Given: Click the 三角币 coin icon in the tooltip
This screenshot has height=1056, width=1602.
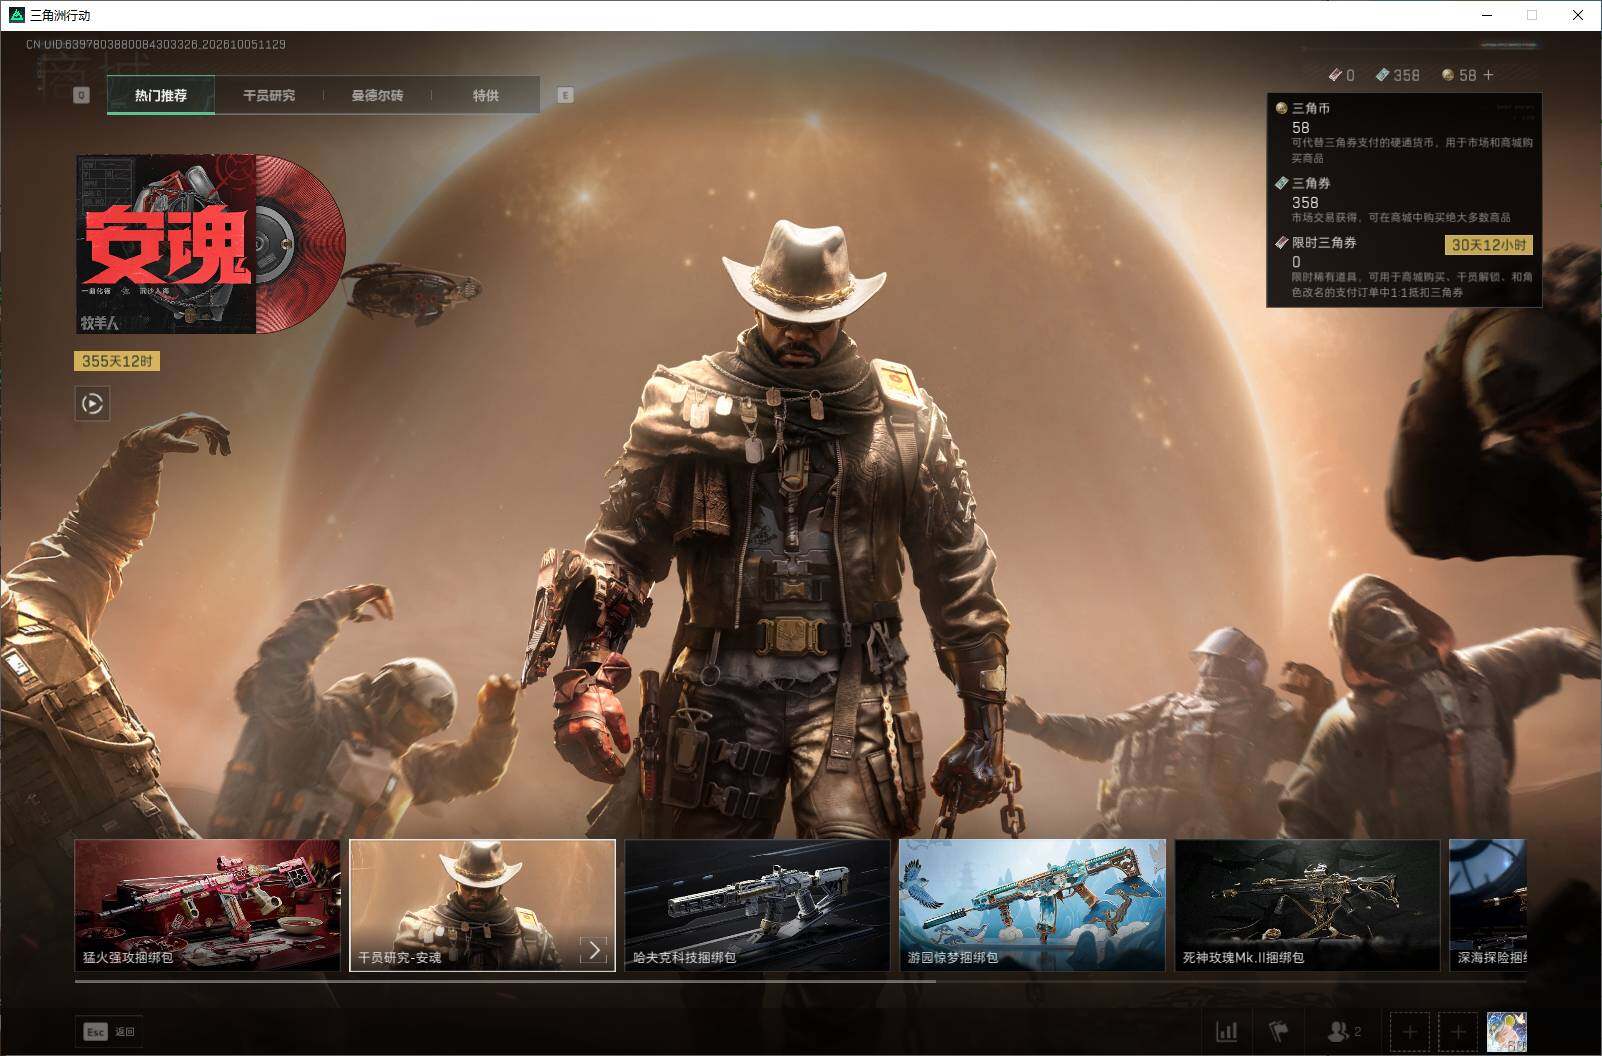Looking at the screenshot, I should click(1281, 108).
